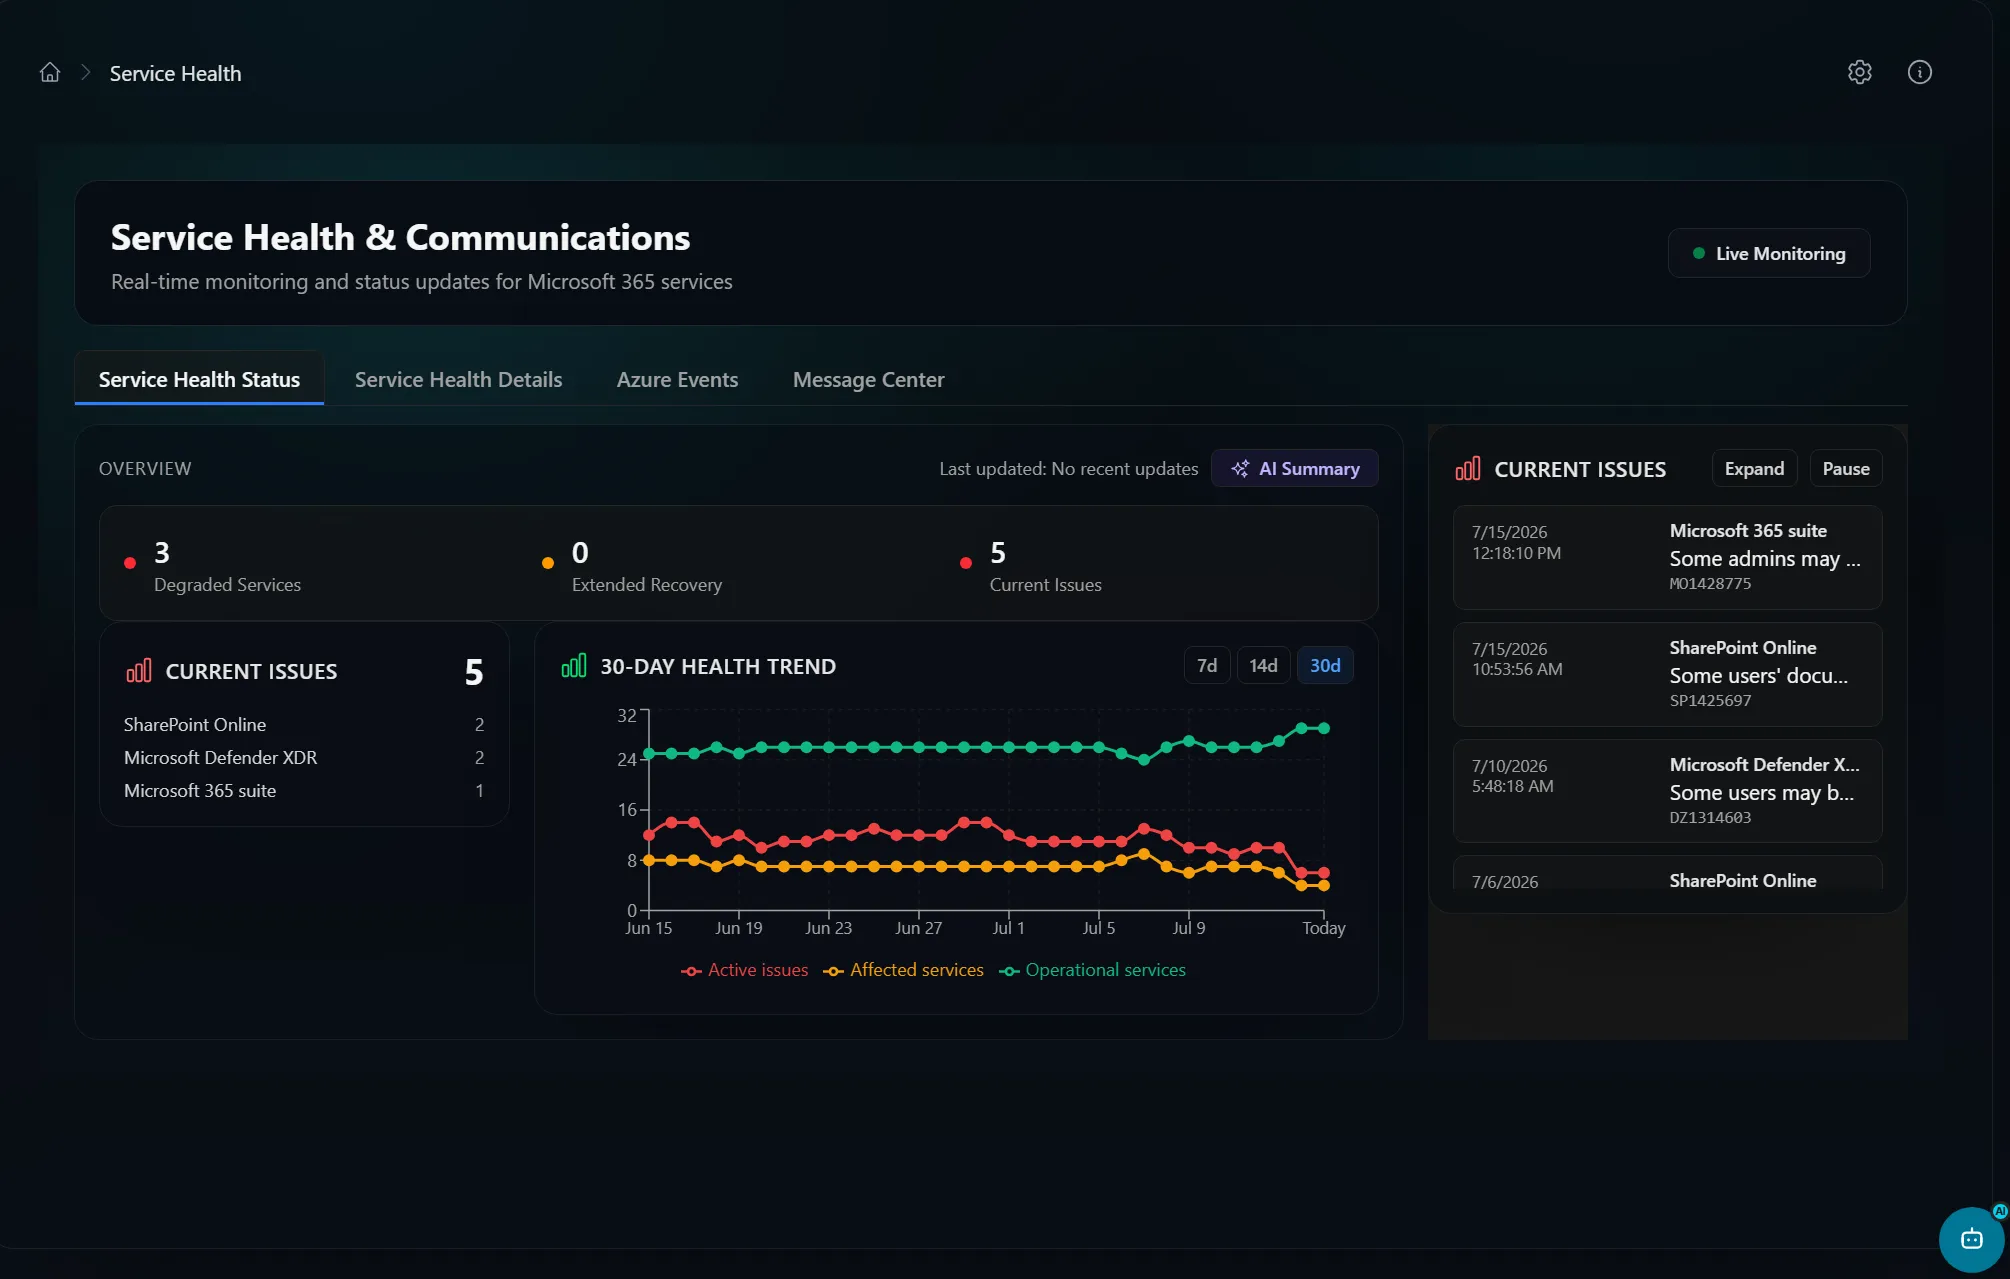
Task: Select the 30d trend range
Action: point(1325,666)
